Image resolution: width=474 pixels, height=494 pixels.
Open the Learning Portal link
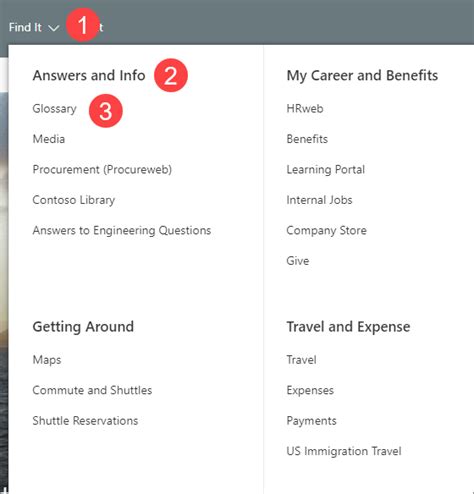(x=326, y=170)
